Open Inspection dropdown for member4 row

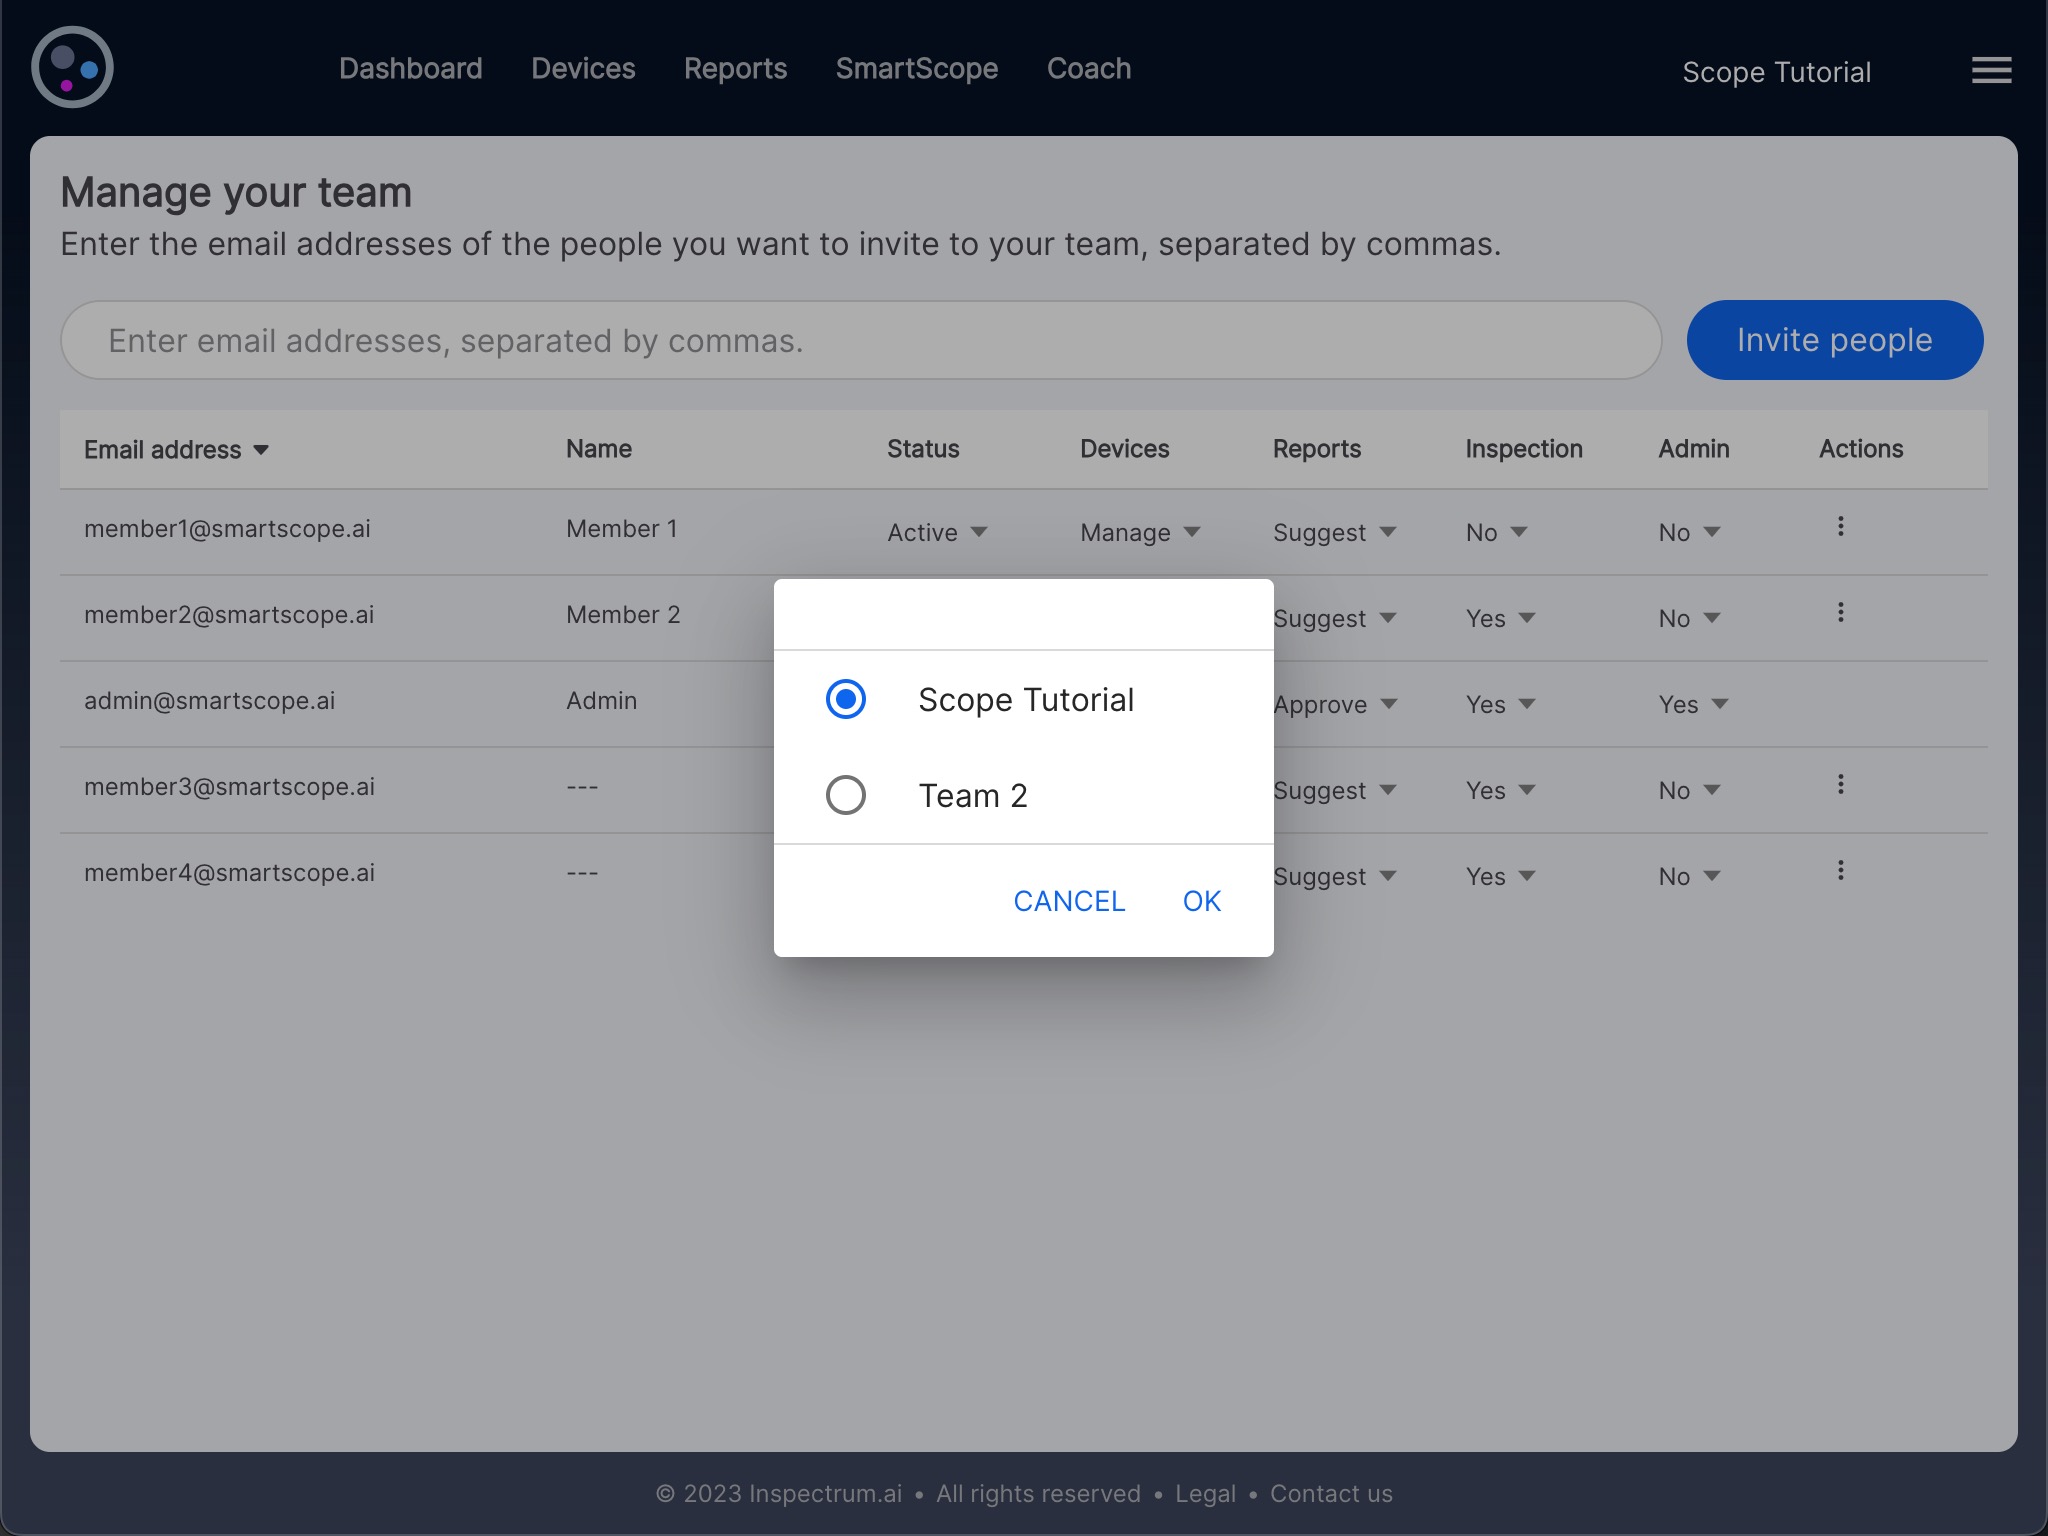click(1500, 876)
